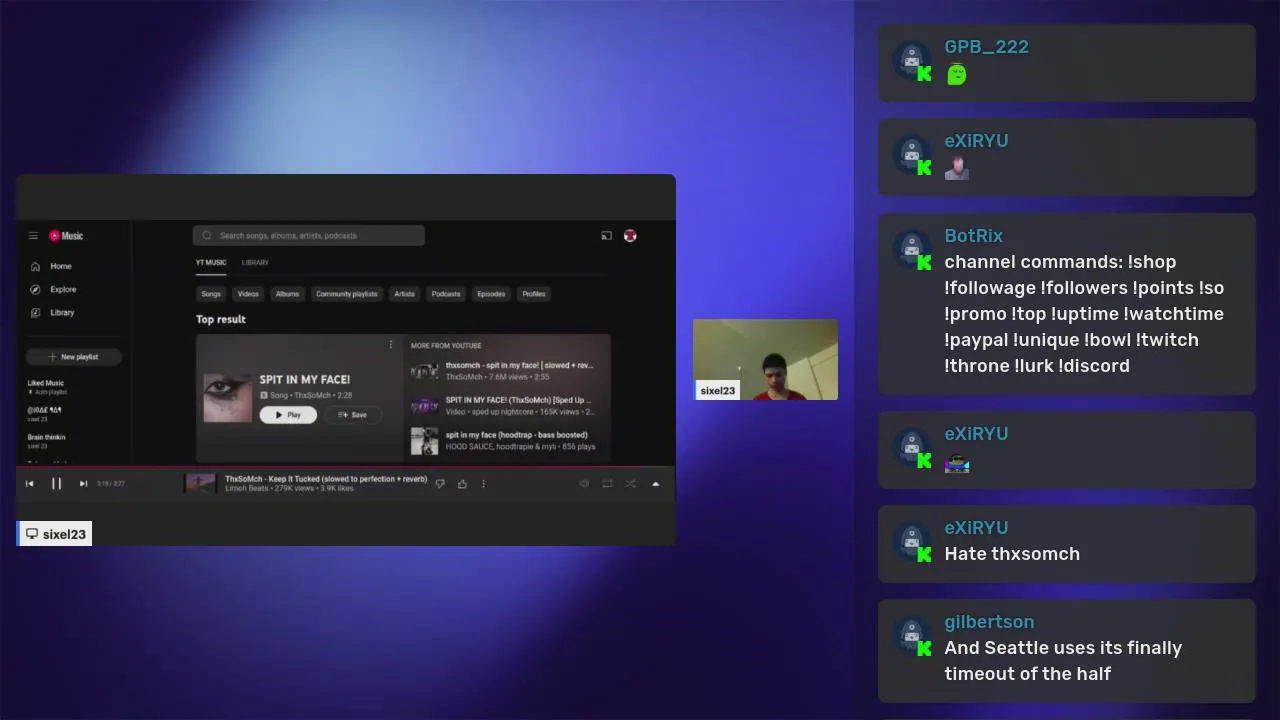Image resolution: width=1280 pixels, height=720 pixels.
Task: Click the YouTube Music logo
Action: pyautogui.click(x=66, y=236)
